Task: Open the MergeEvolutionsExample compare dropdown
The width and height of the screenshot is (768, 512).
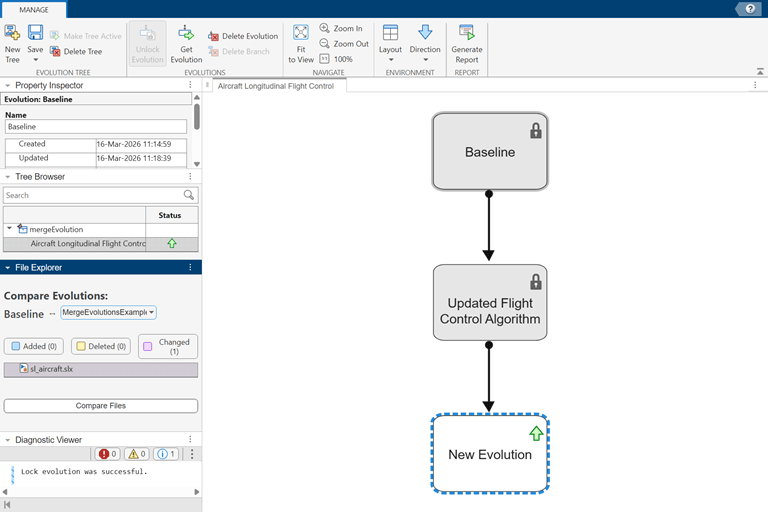Action: (x=108, y=312)
